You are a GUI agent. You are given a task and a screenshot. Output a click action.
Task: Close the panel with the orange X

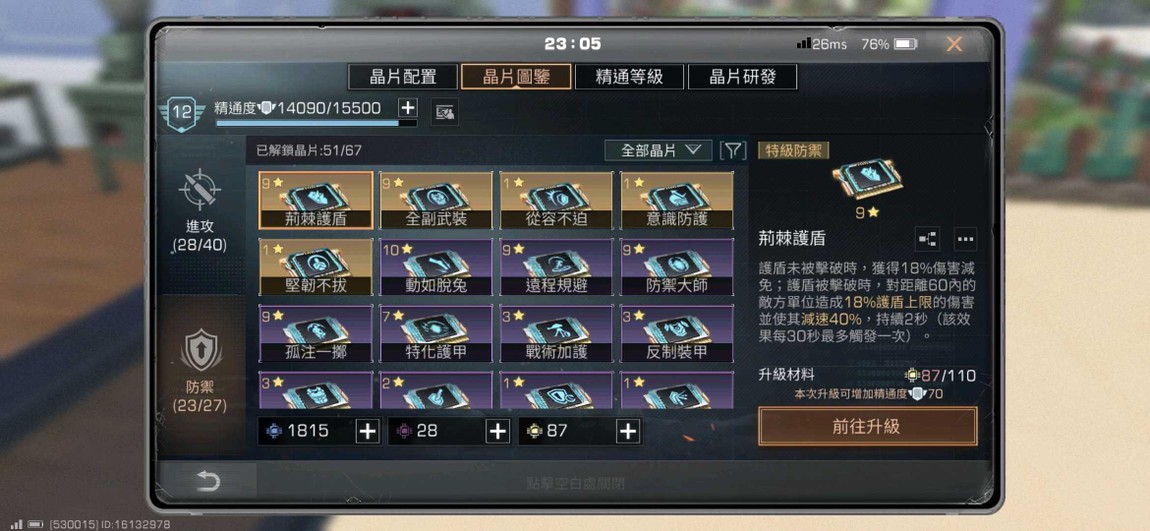[954, 44]
